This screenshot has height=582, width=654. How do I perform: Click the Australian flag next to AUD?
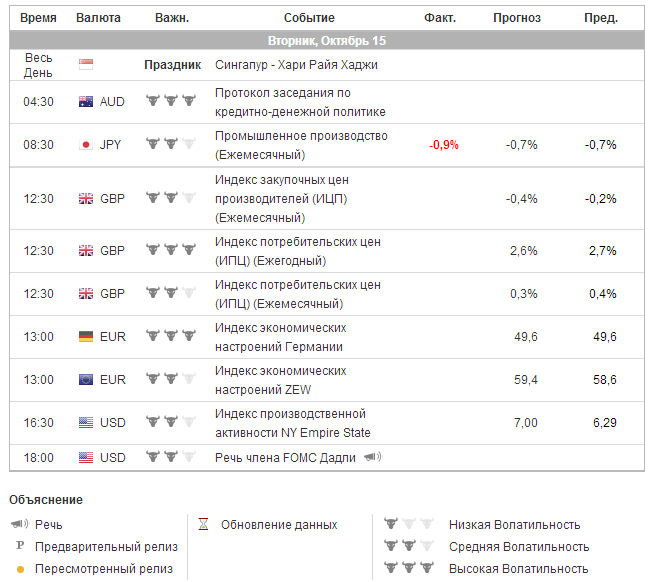pyautogui.click(x=86, y=102)
